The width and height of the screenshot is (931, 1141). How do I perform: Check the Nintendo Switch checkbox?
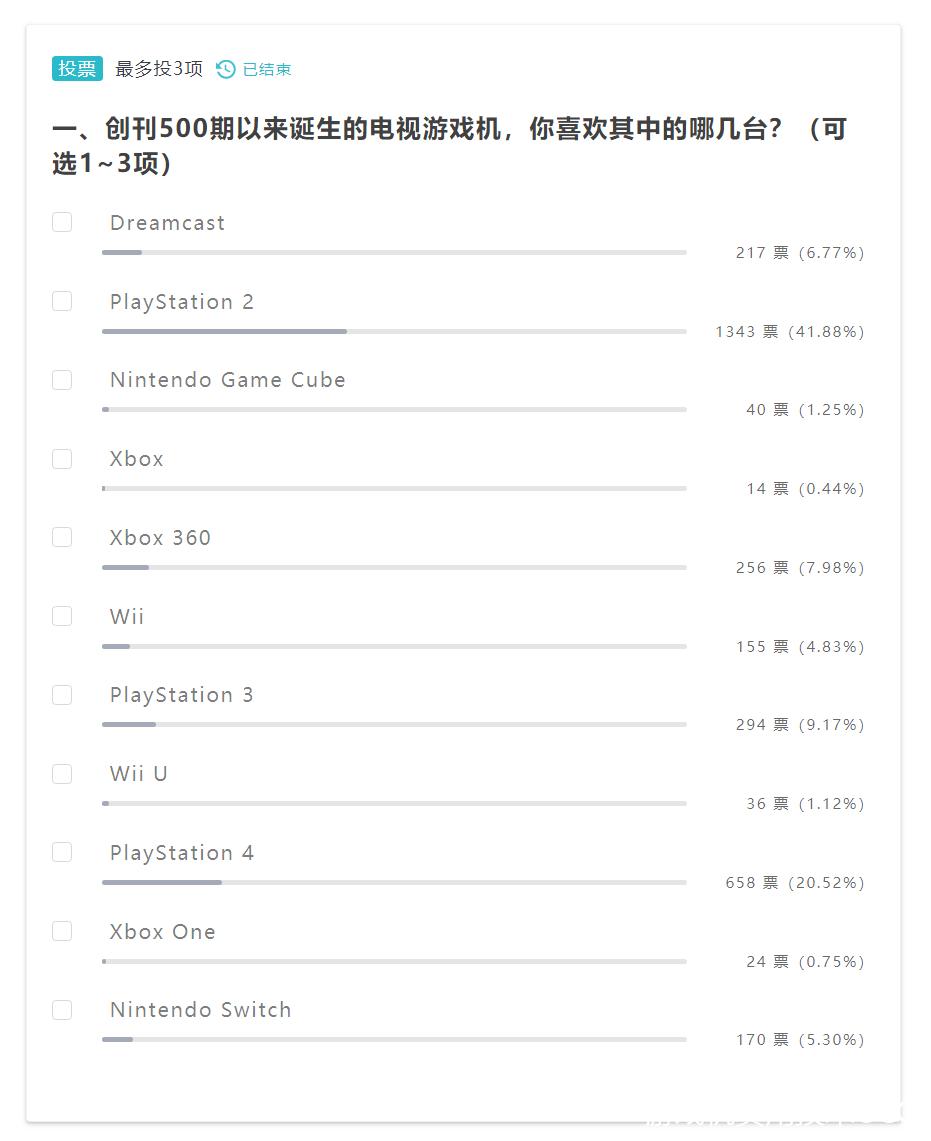point(61,1009)
